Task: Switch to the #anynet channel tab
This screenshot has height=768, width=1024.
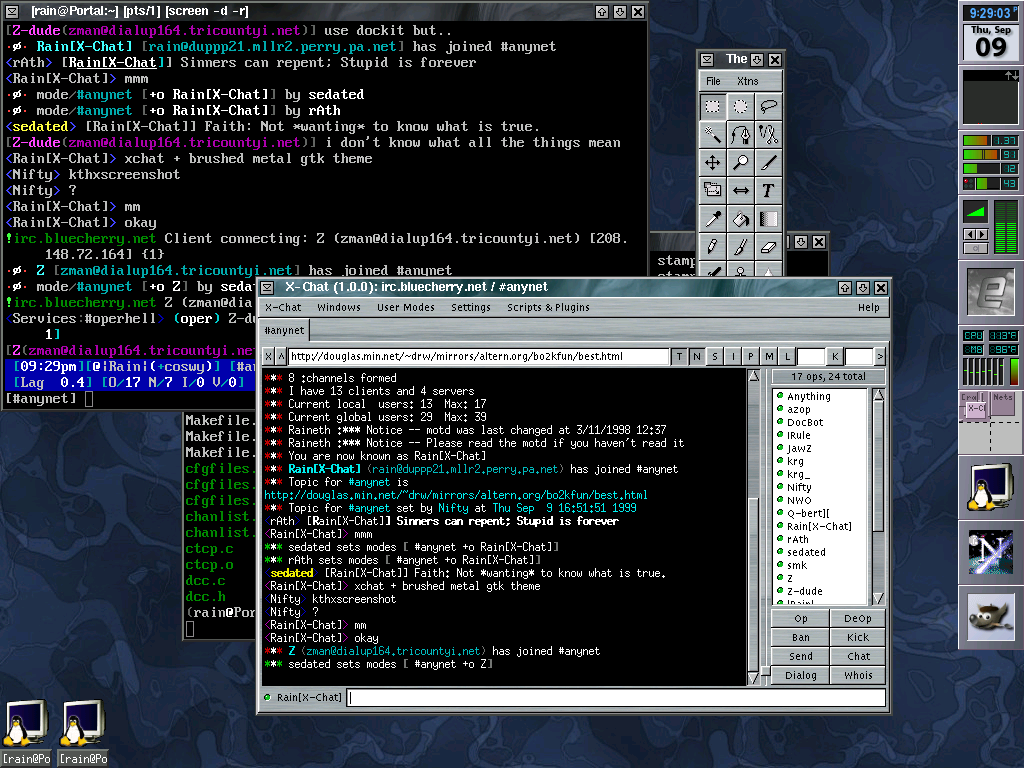Action: pyautogui.click(x=284, y=330)
